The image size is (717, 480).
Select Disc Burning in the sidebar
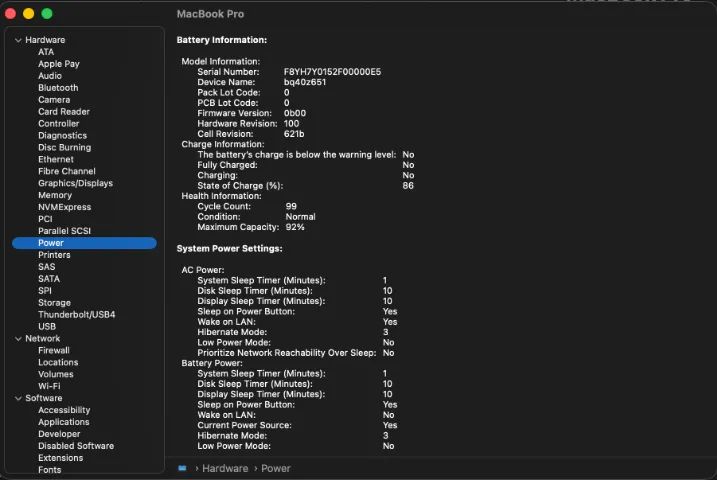tap(64, 148)
